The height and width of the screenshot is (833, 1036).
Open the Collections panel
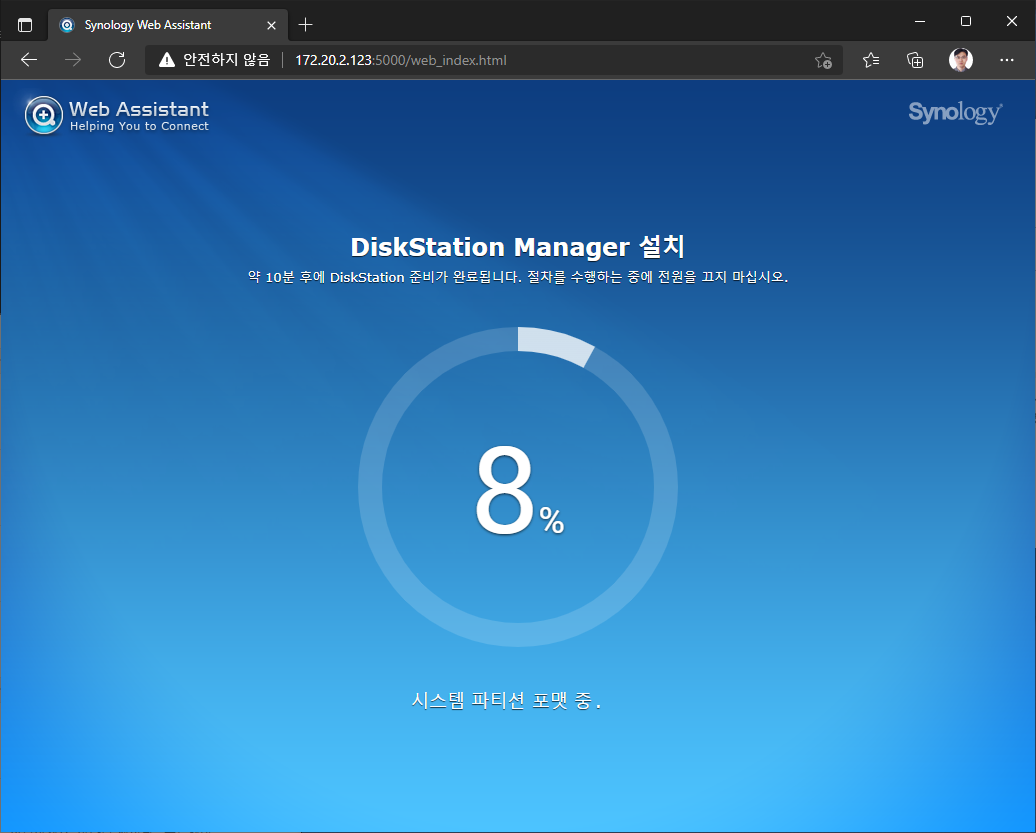915,60
